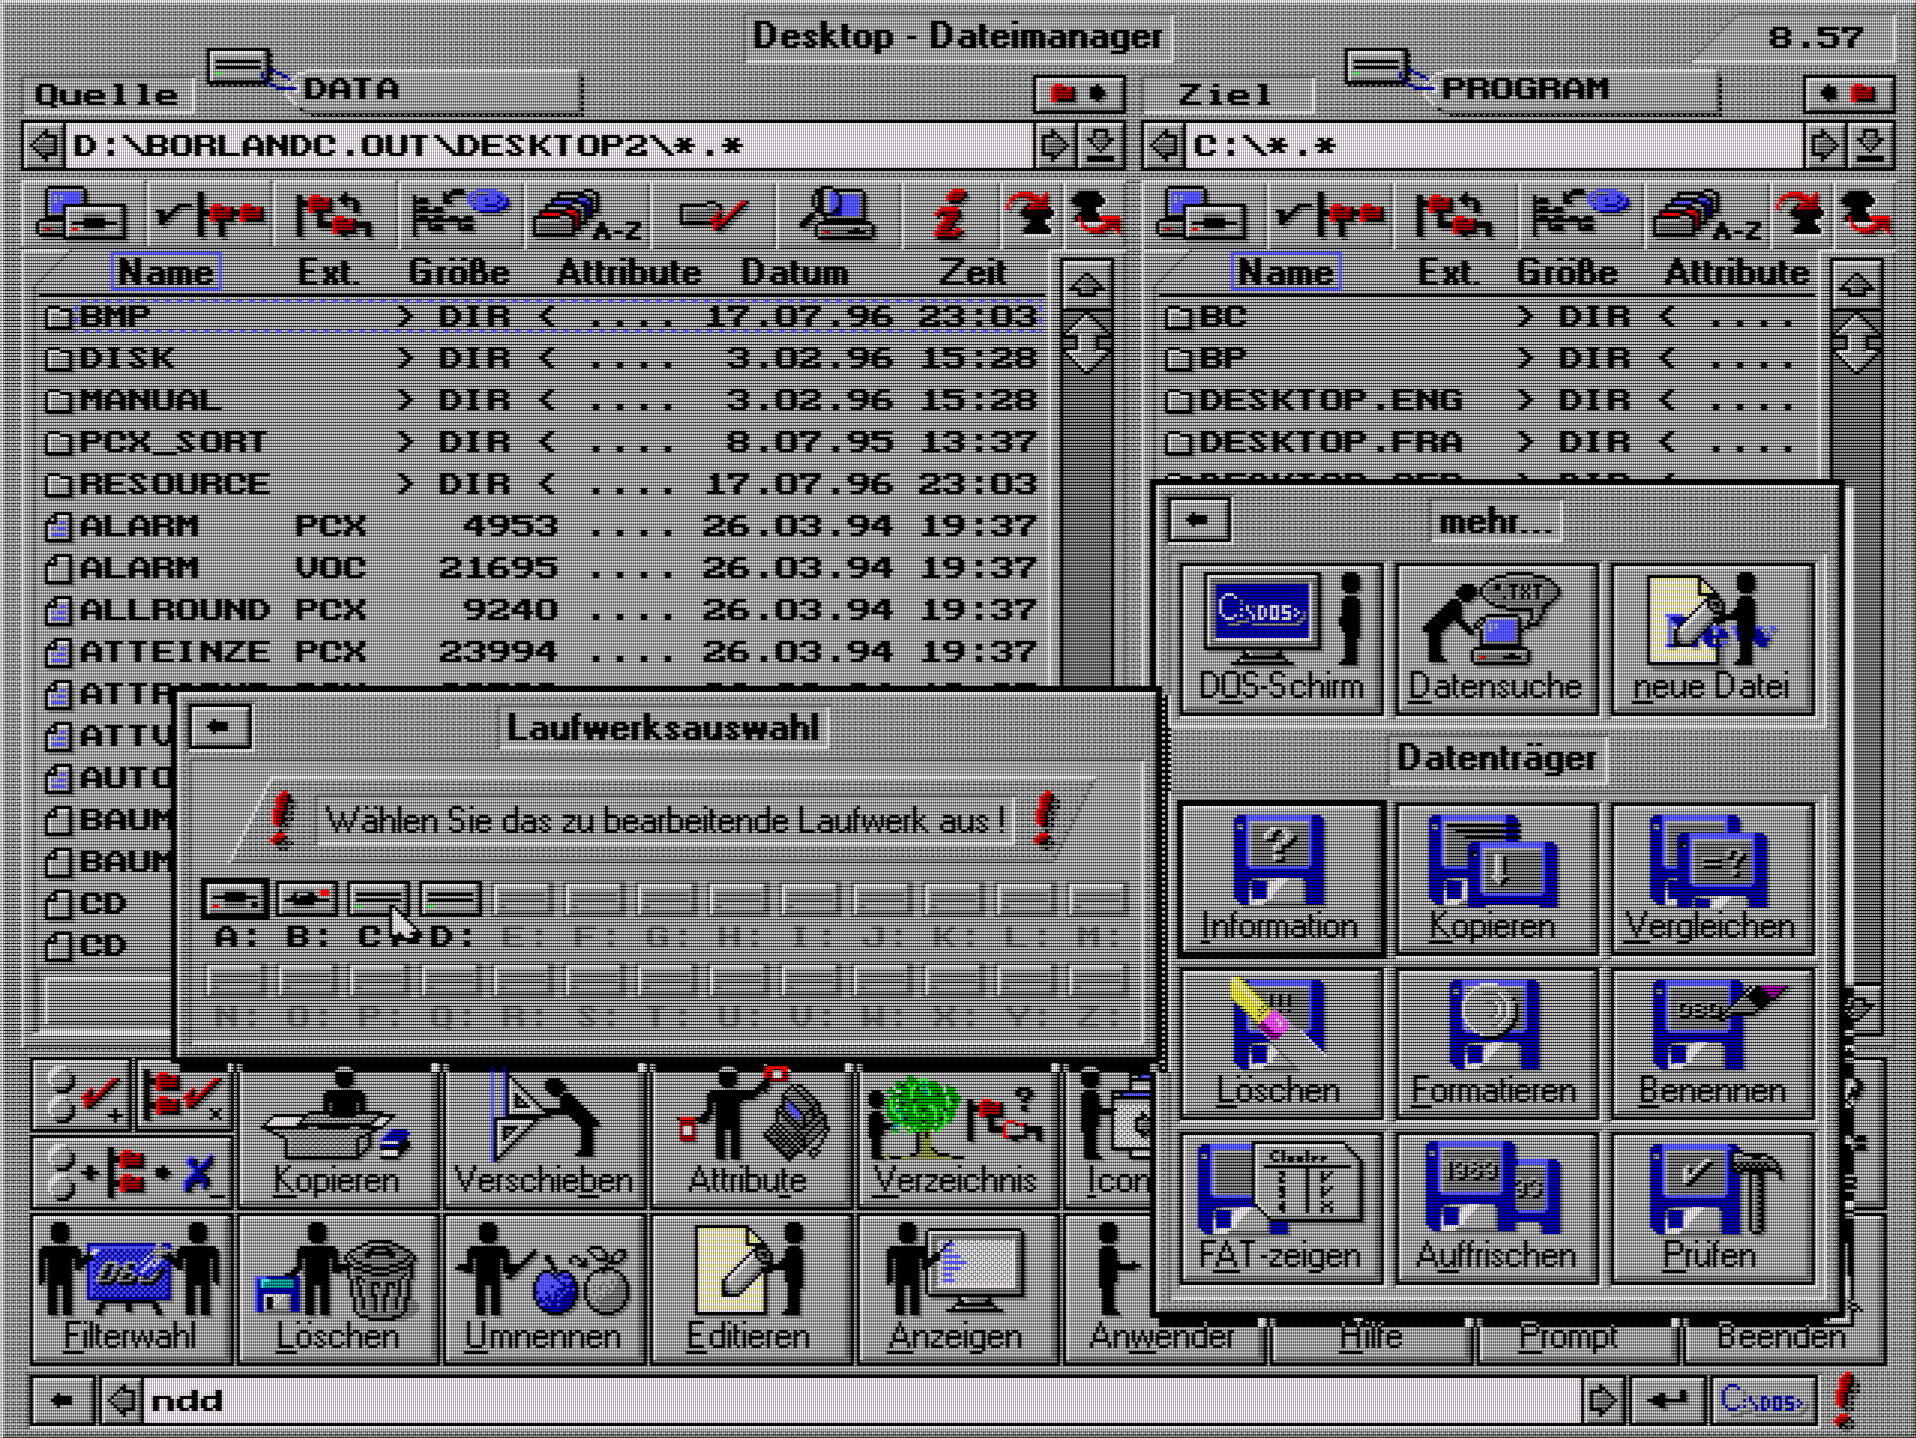Open the DOS-Schirm tool
The height and width of the screenshot is (1438, 1916).
pyautogui.click(x=1281, y=638)
